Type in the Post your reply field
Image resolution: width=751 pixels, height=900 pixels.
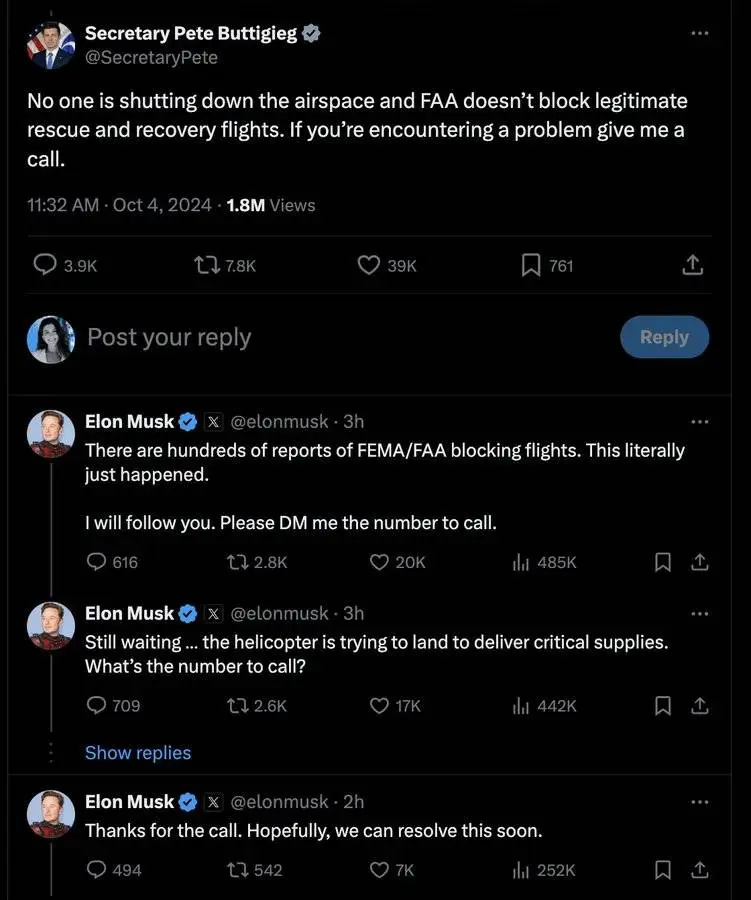[300, 337]
